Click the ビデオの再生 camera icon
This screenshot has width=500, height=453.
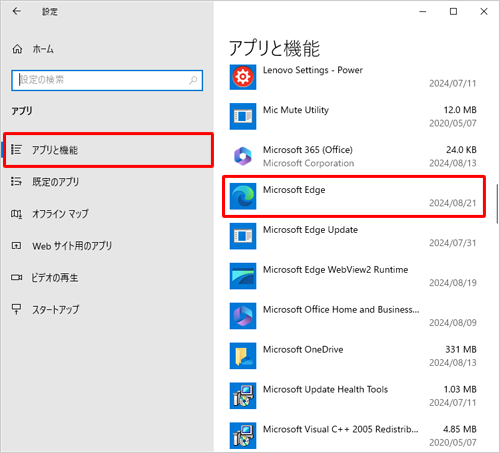pos(16,277)
